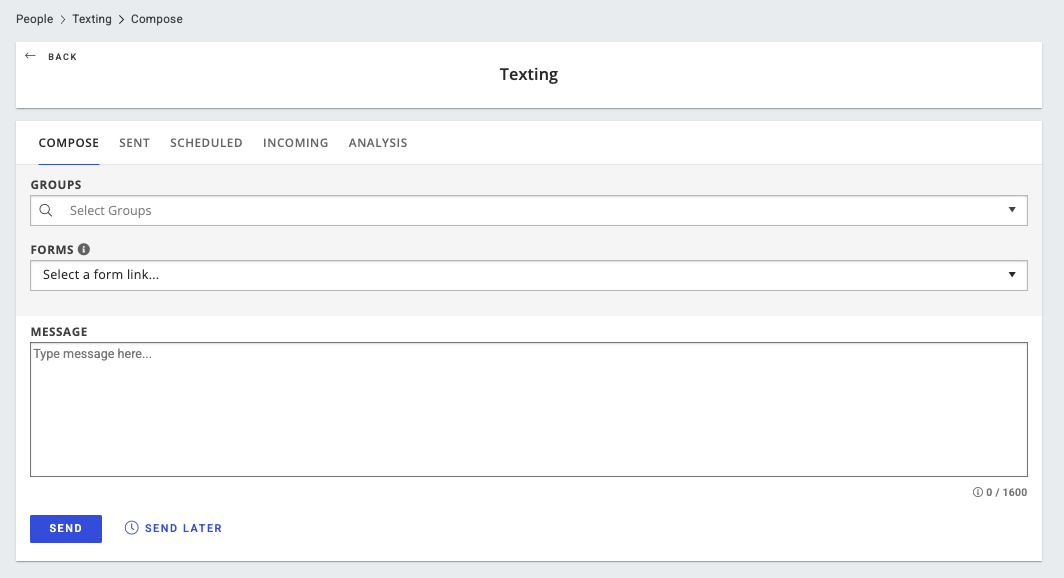Click into the Select Groups search field
Screen dimensions: 1064x578
tap(529, 210)
